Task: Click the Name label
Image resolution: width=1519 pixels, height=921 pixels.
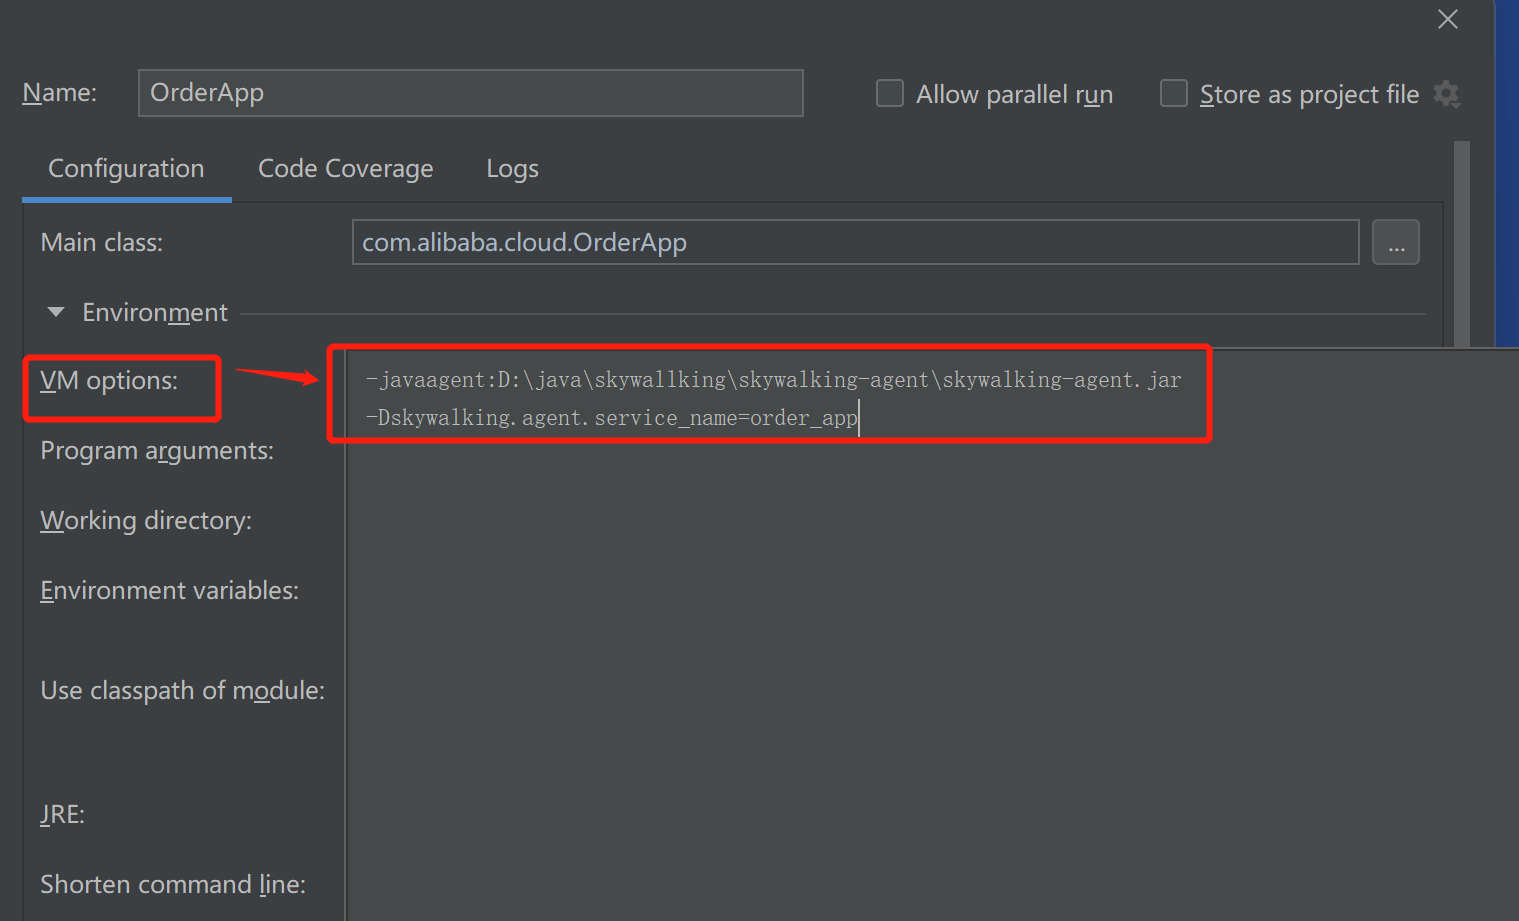Action: [59, 93]
